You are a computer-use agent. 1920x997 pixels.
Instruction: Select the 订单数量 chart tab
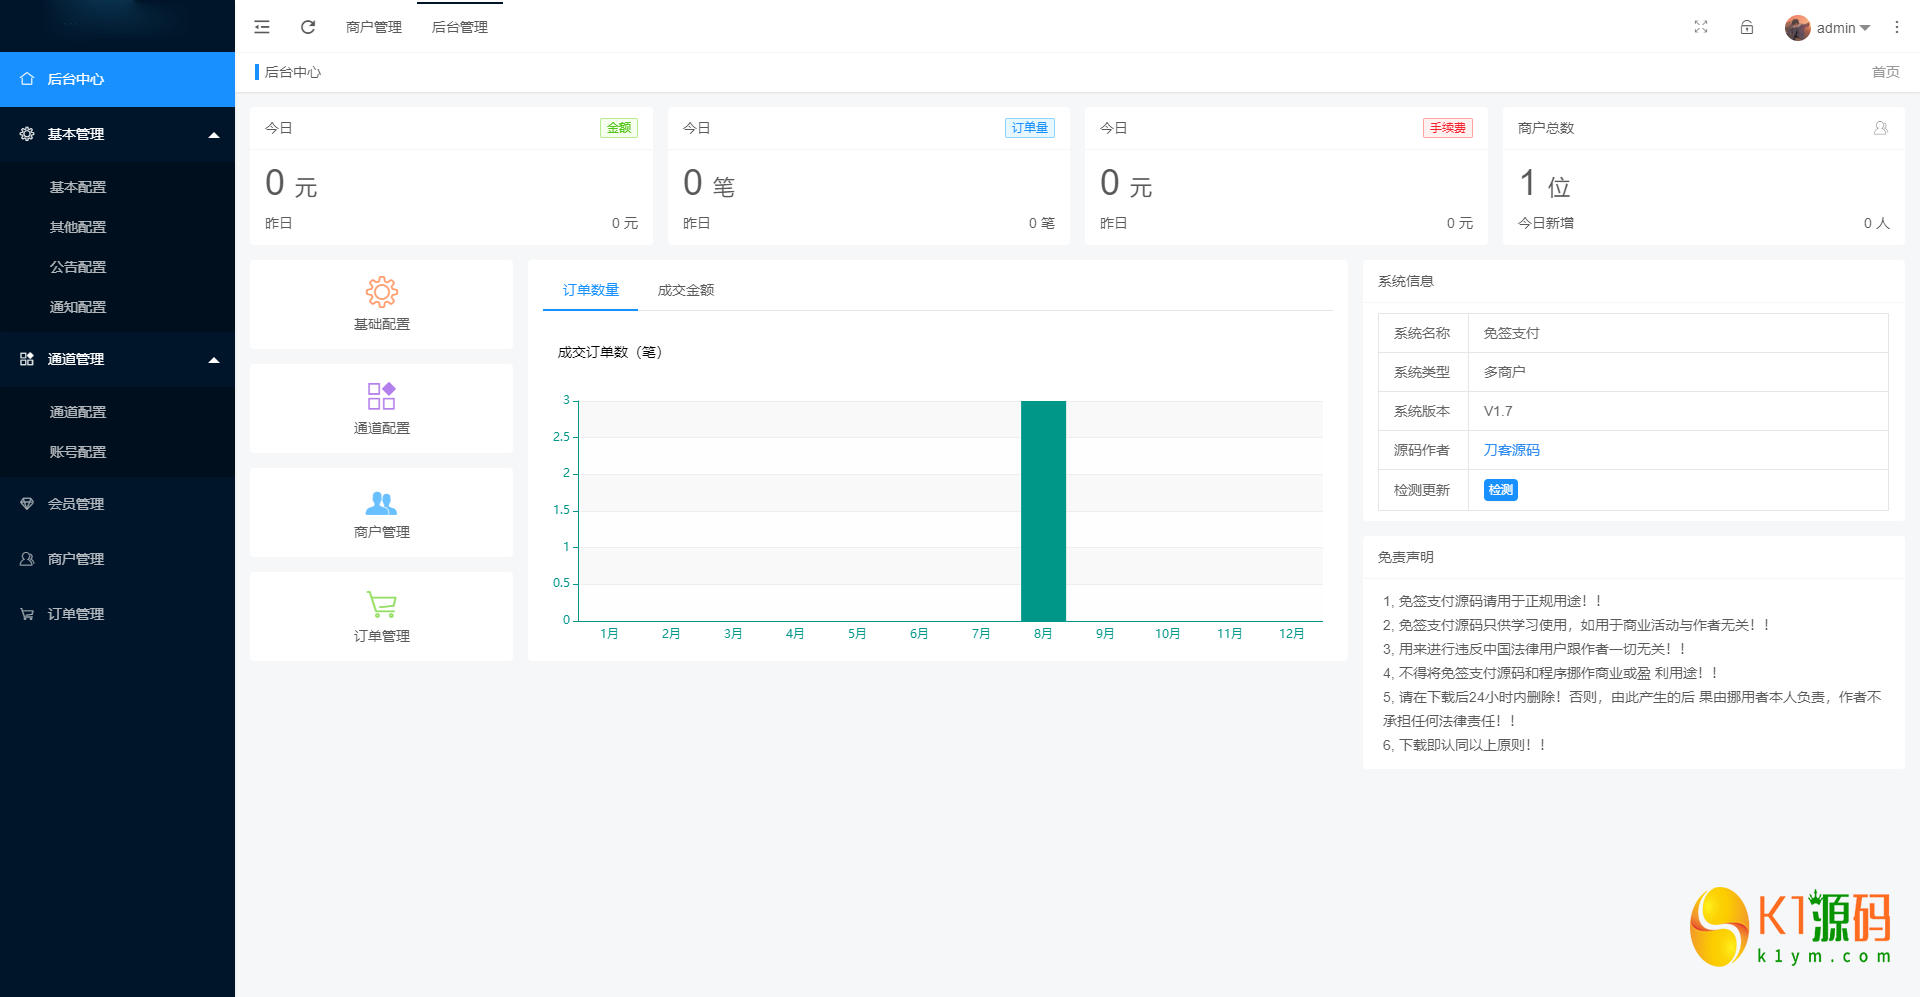coord(590,290)
